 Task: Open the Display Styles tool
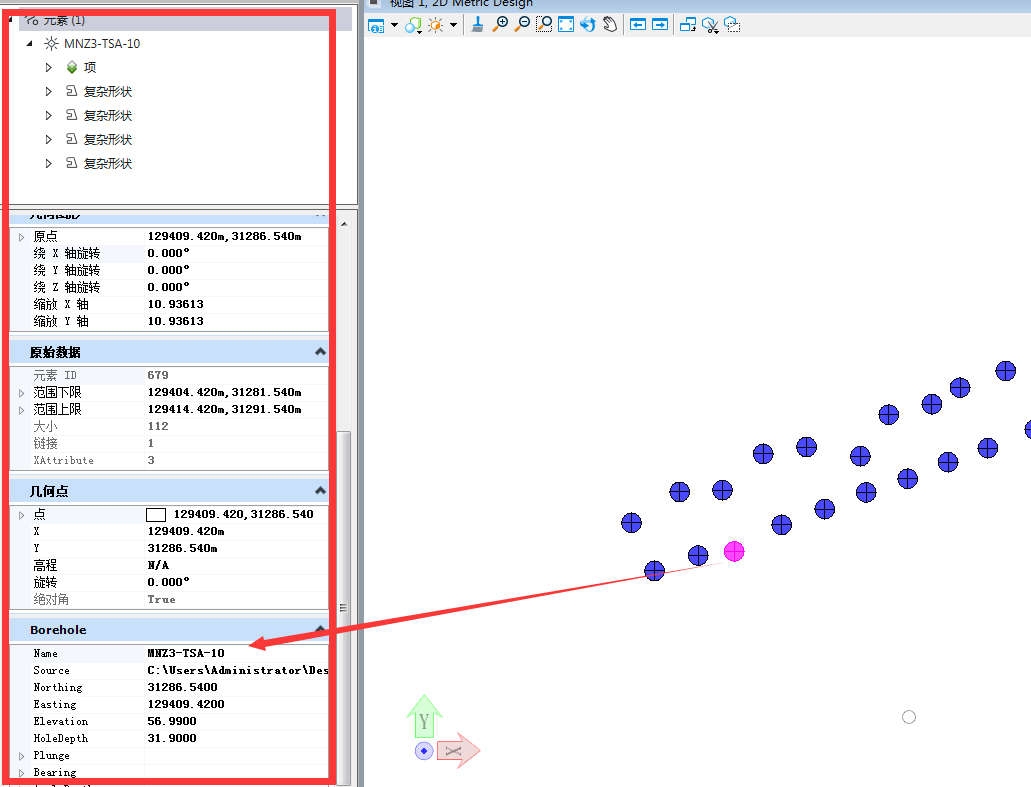(x=413, y=25)
